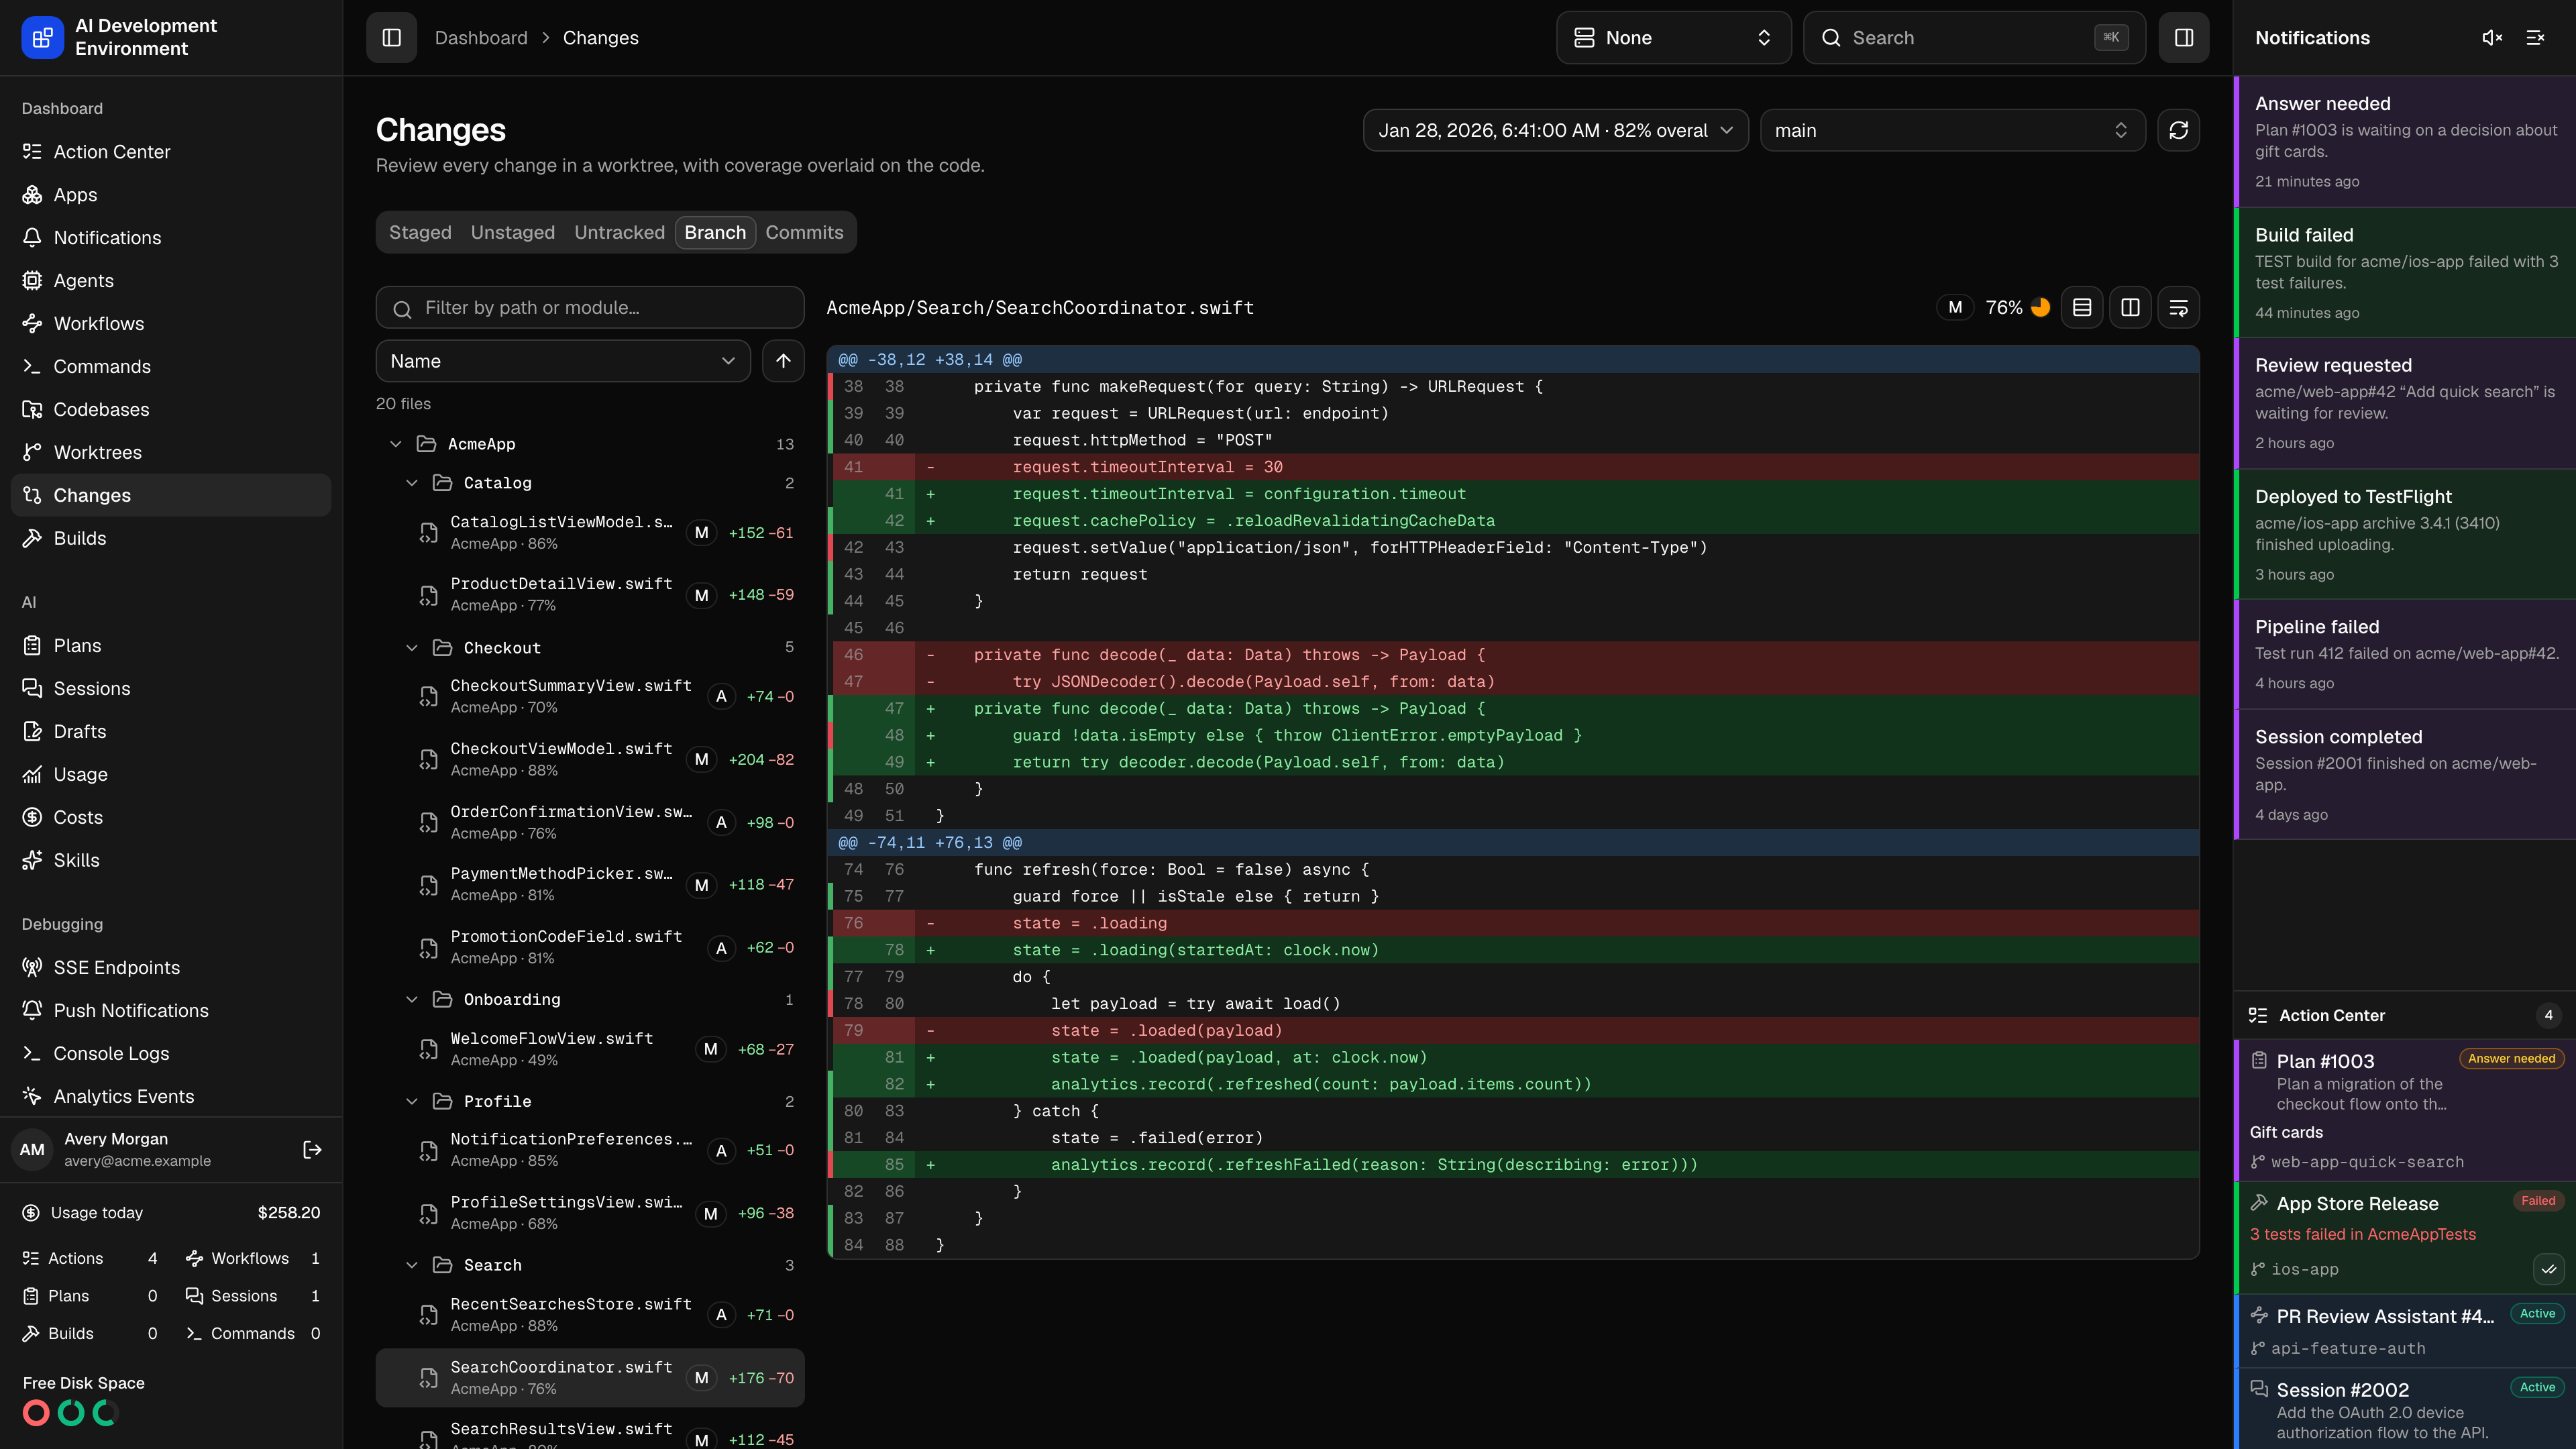Switch to the Unstaged tab

pos(513,232)
